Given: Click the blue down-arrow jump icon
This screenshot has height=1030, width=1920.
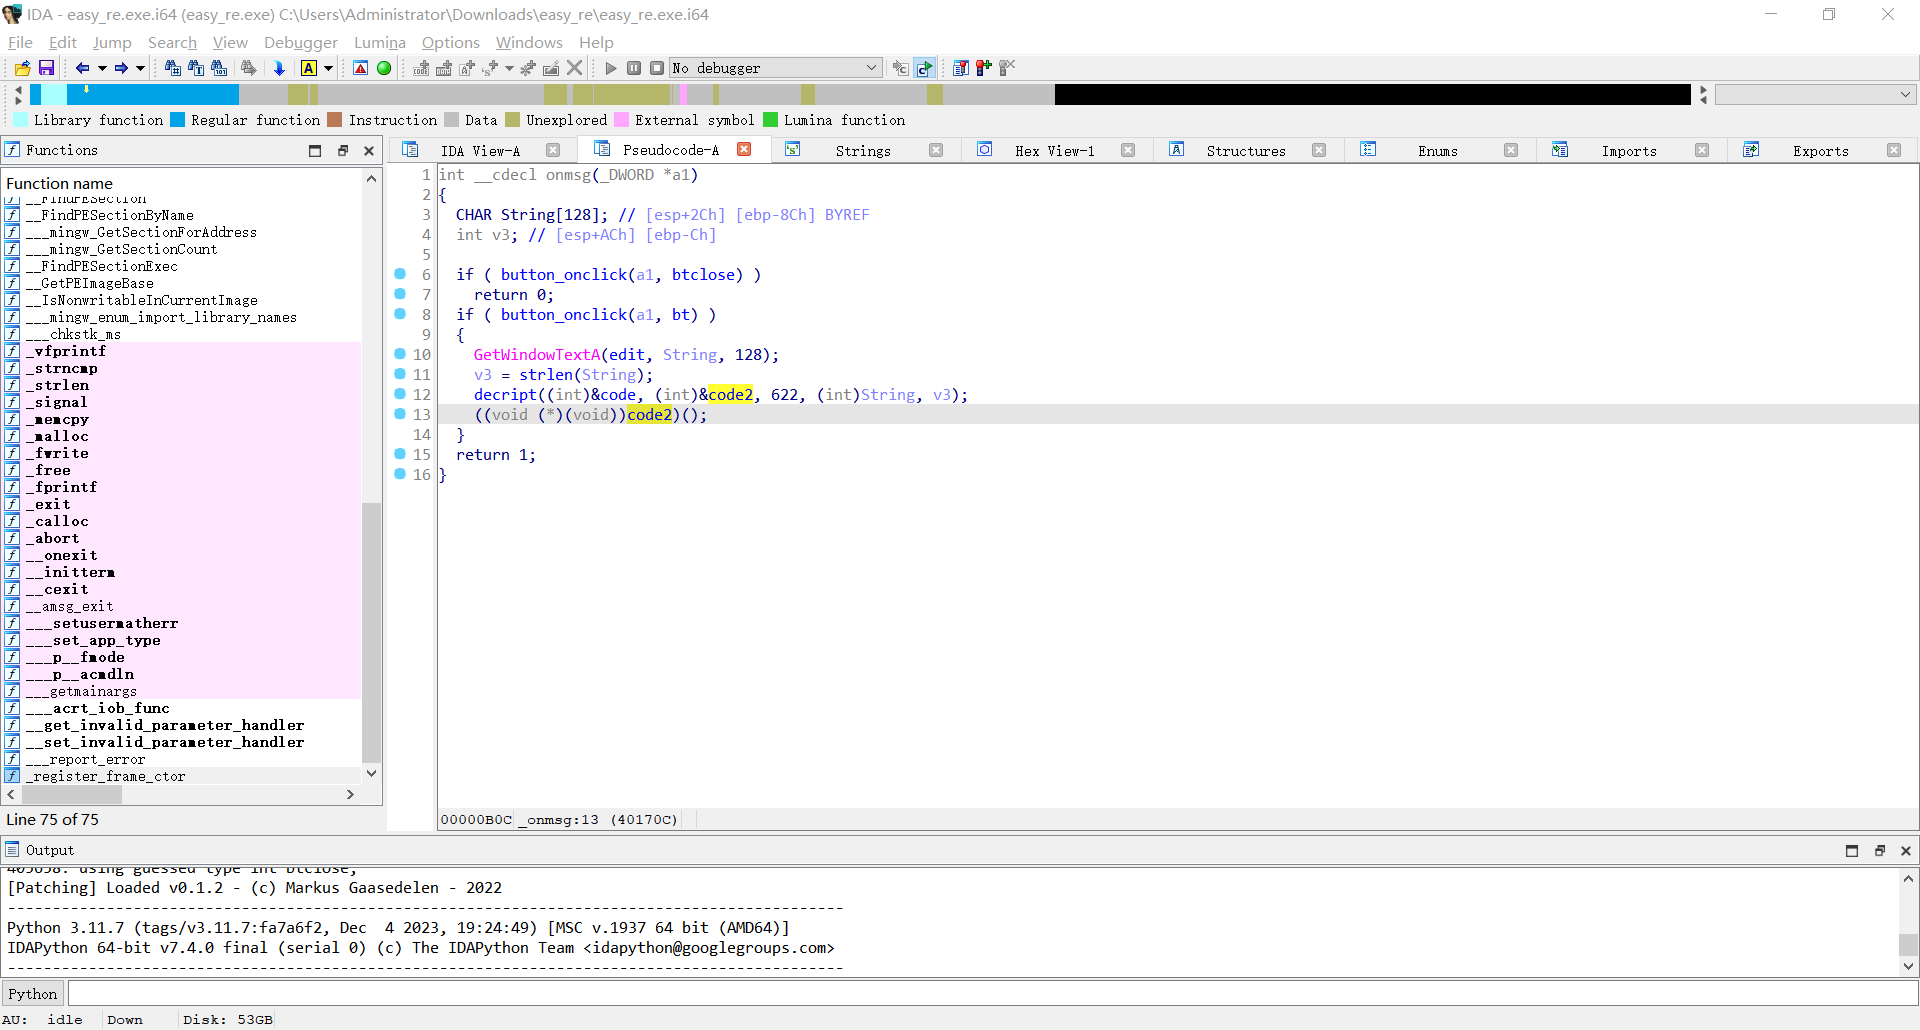Looking at the screenshot, I should coord(279,68).
